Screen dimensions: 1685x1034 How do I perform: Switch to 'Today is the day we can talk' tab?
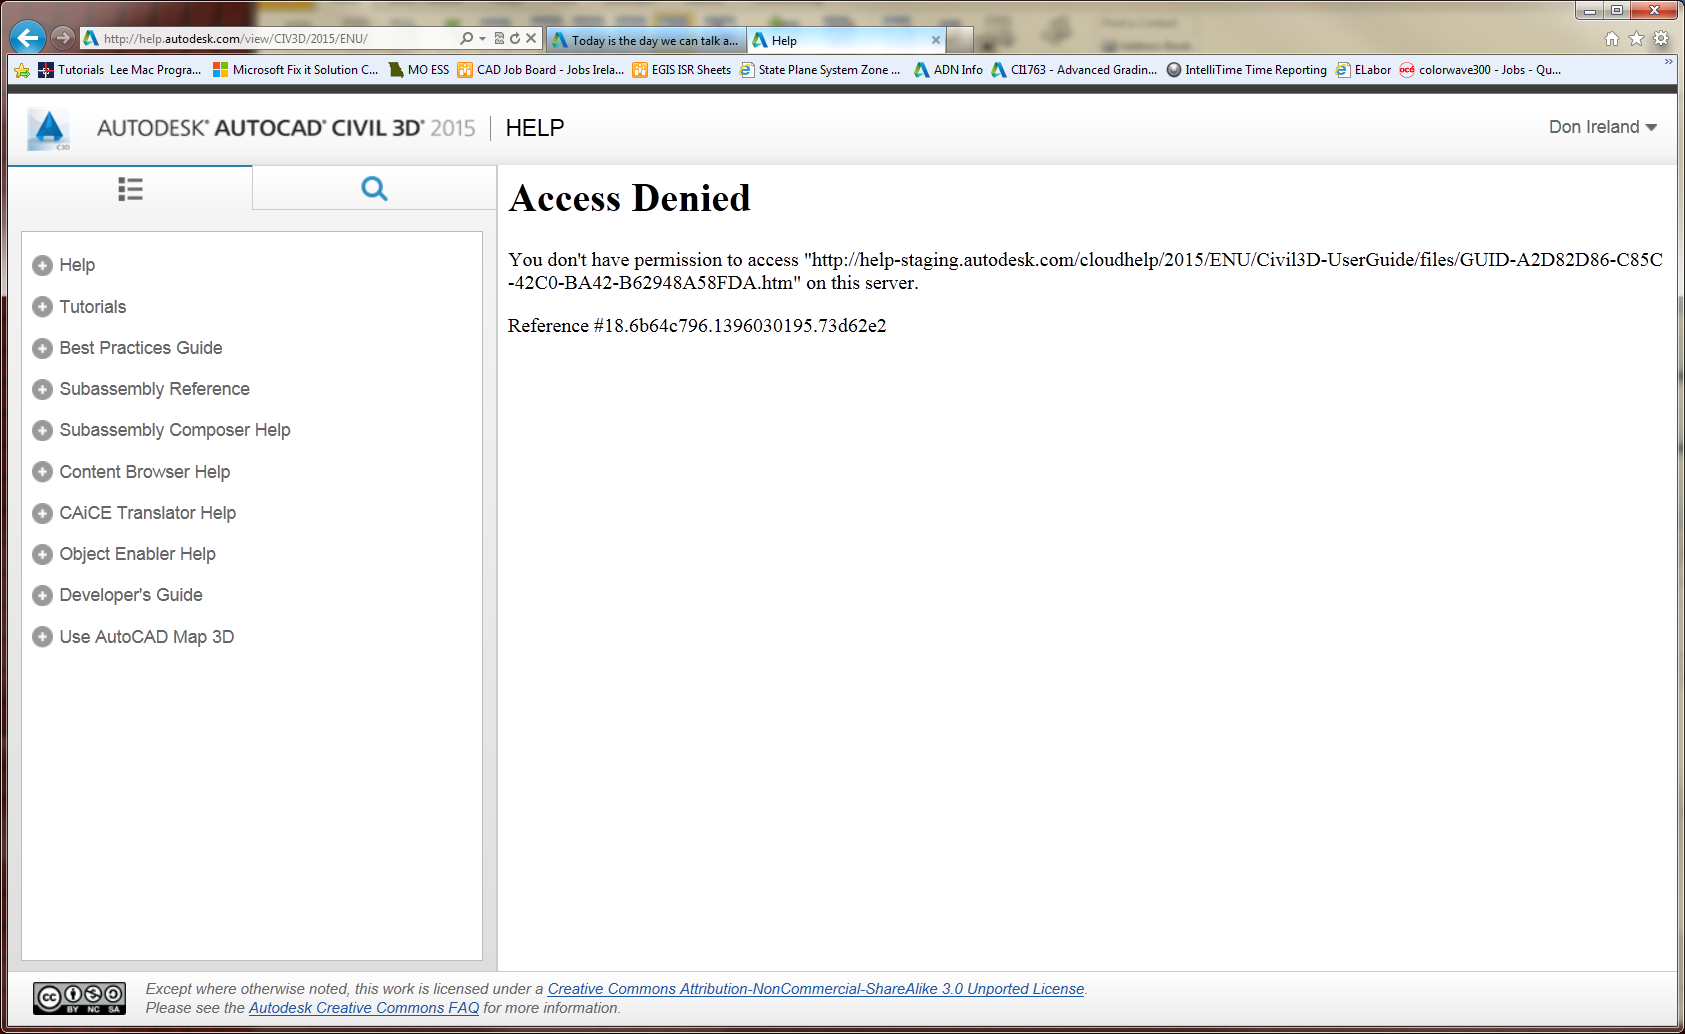tap(646, 40)
